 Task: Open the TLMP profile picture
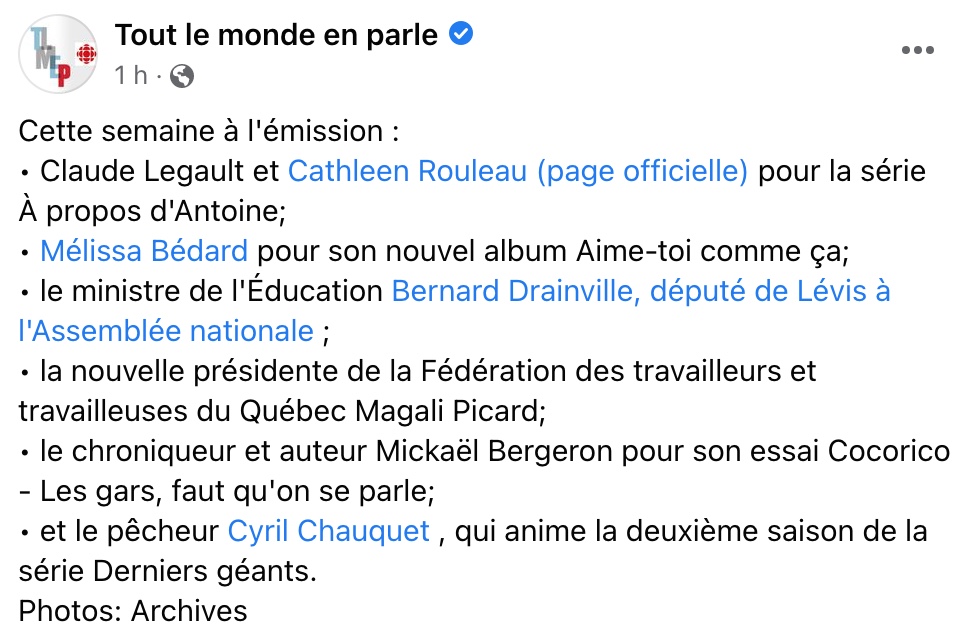(58, 54)
